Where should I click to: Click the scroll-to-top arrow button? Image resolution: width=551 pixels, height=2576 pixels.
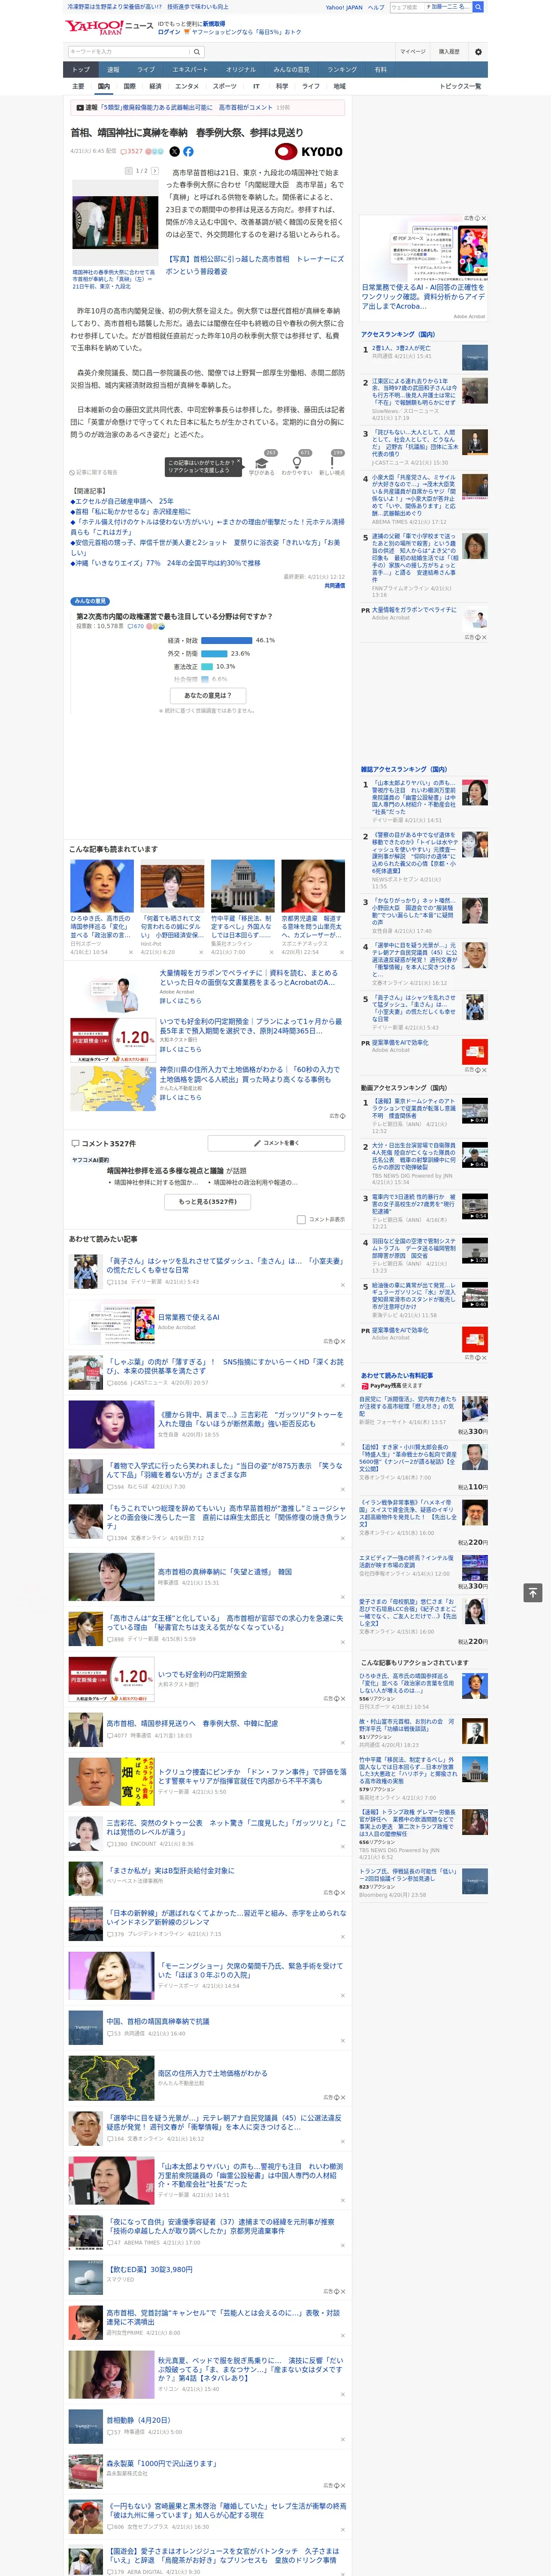[533, 1592]
